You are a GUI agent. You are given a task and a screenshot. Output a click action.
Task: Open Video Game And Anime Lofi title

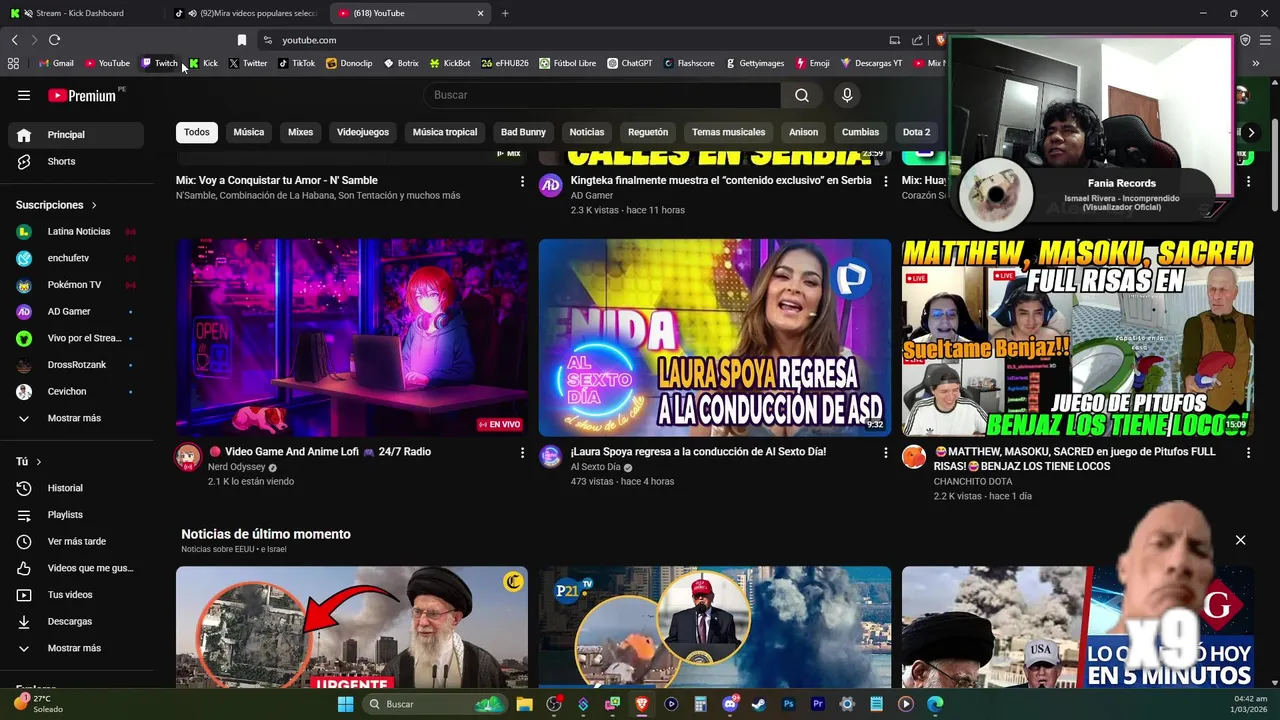(320, 452)
